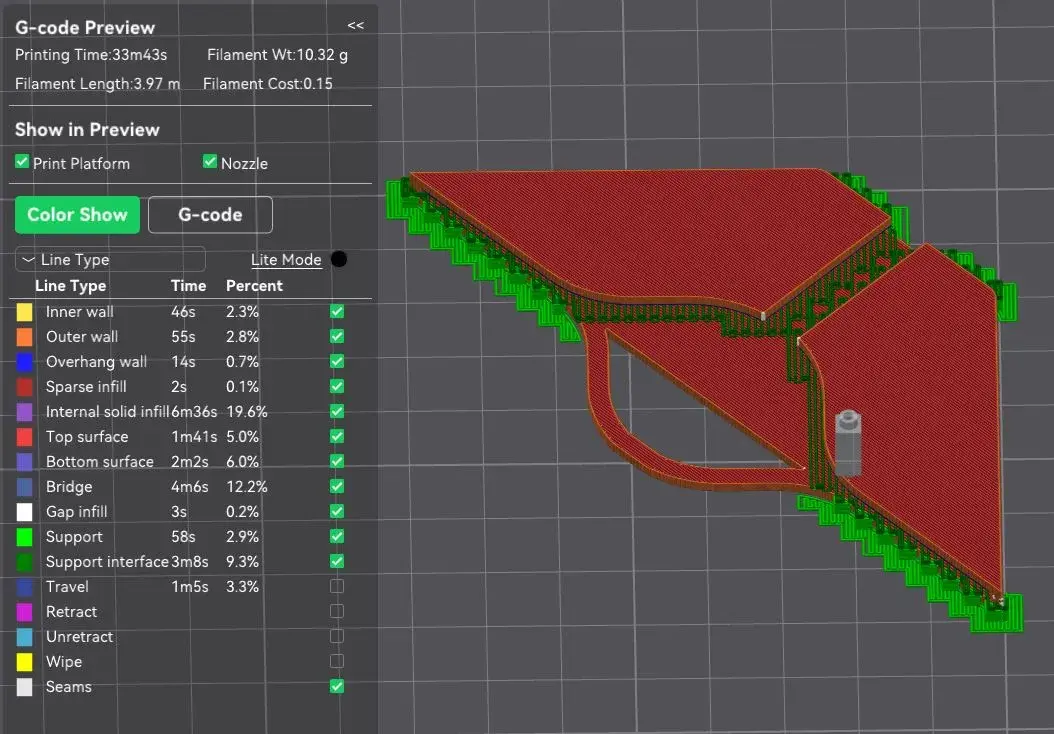Click the white Gap infill swatch
Image resolution: width=1054 pixels, height=734 pixels.
tap(24, 512)
